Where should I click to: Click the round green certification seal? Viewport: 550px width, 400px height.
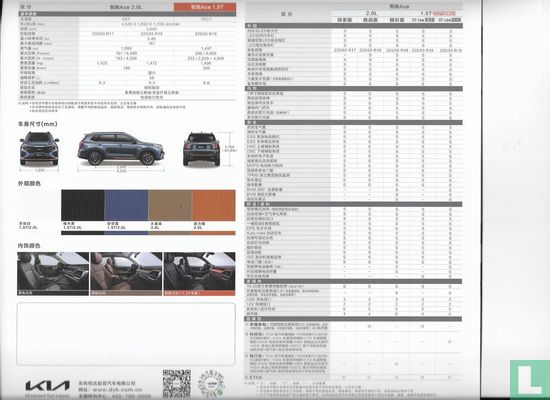click(x=211, y=384)
